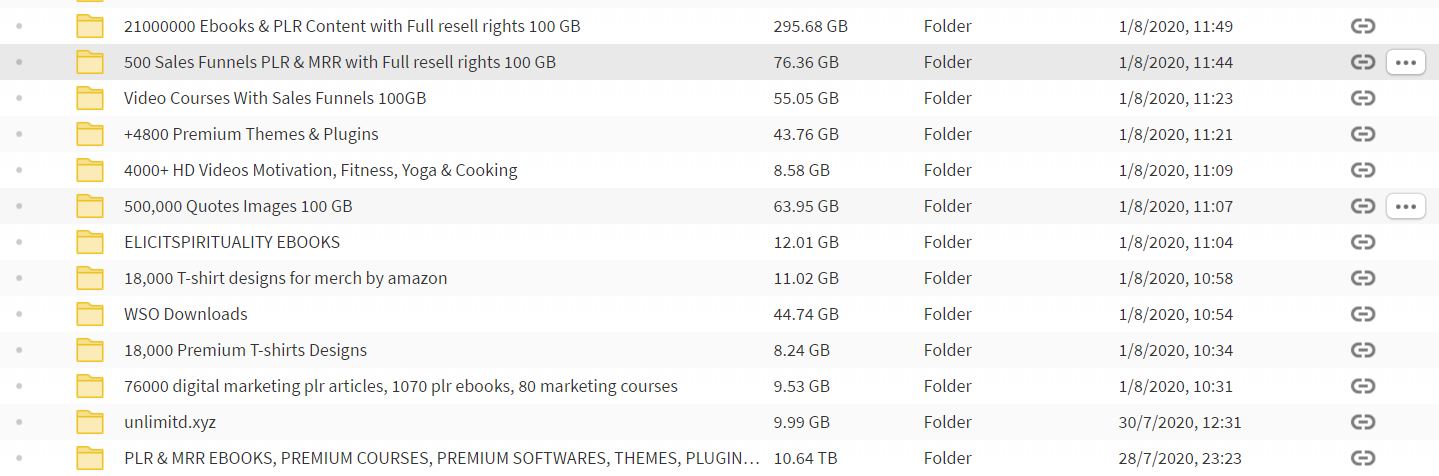Open WSO Downloads folder name
Image resolution: width=1439 pixels, height=476 pixels.
pos(185,314)
